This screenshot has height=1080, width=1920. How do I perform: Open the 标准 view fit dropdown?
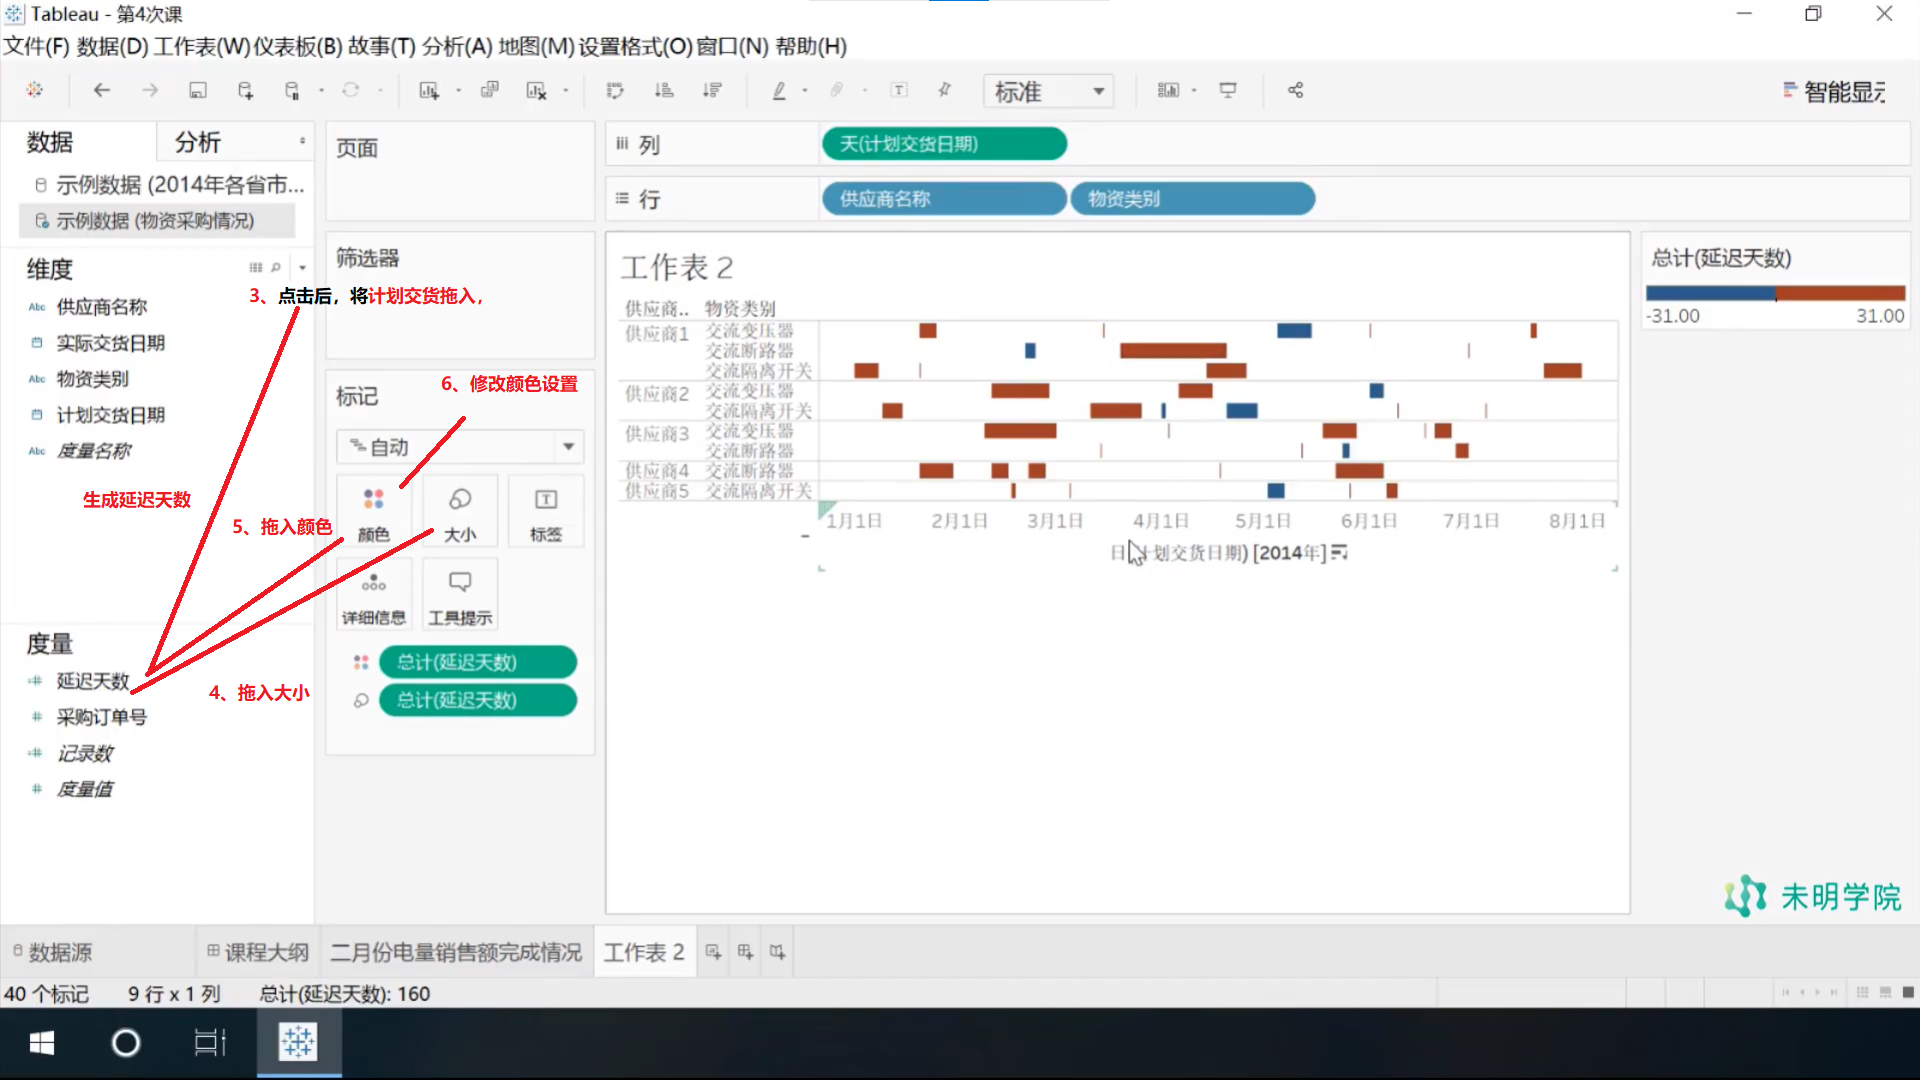pos(1047,90)
